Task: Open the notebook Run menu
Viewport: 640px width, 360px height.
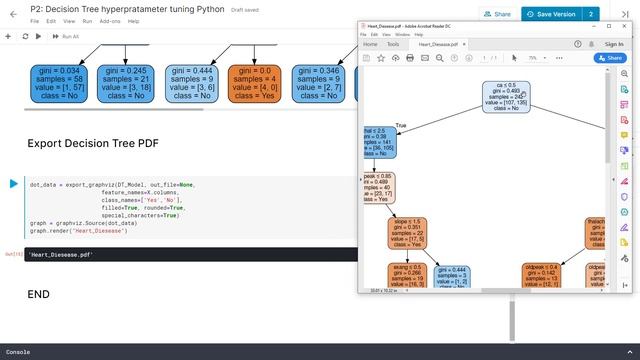Action: [x=87, y=21]
